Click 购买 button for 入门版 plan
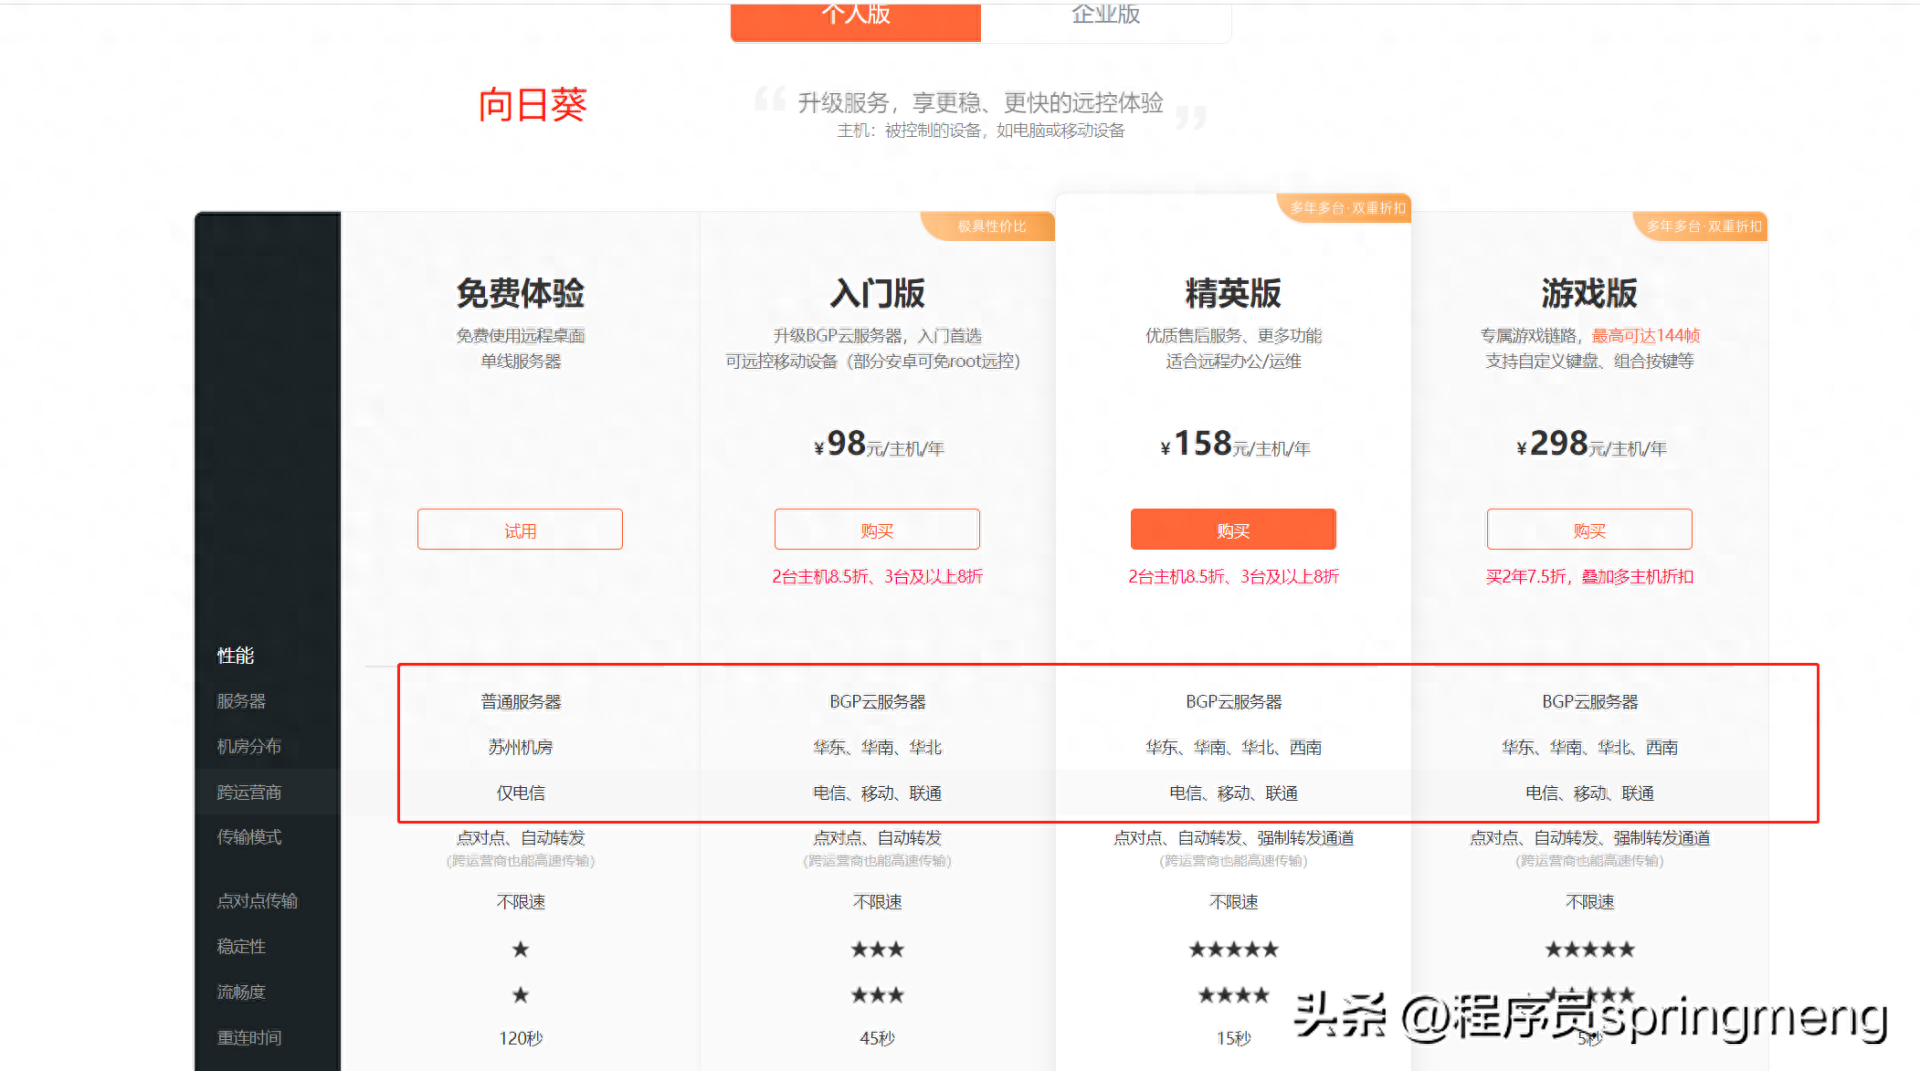Viewport: 1920px width, 1071px height. [x=877, y=530]
